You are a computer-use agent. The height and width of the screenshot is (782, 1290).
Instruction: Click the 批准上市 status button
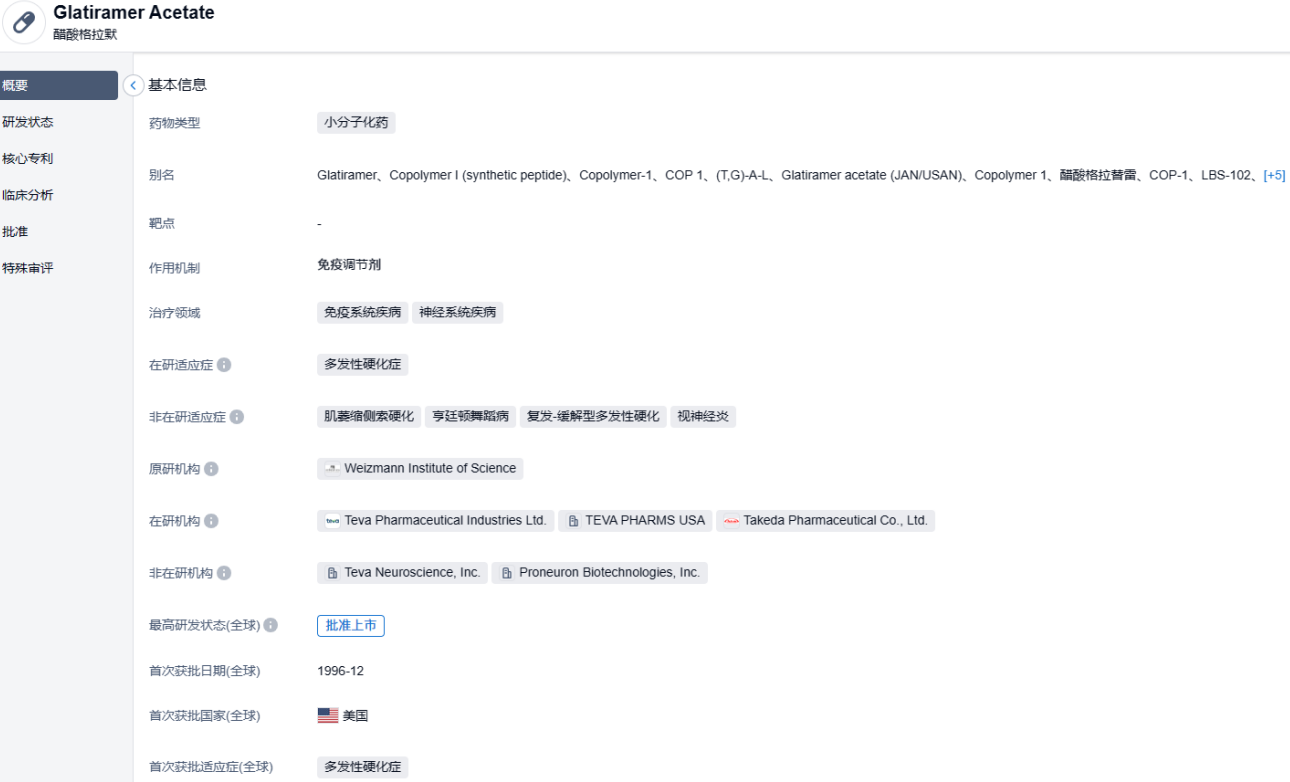(x=351, y=625)
